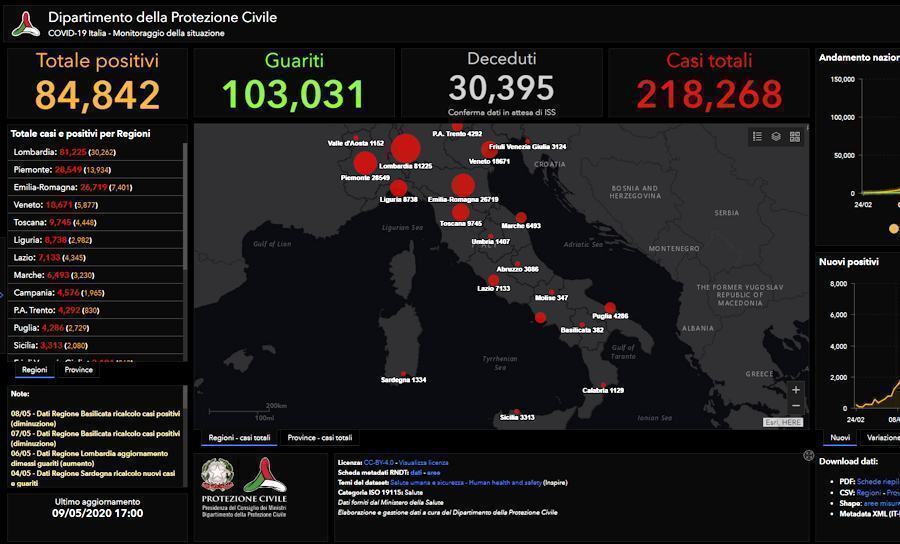
Task: Zoom in on the map with plus
Action: coord(796,390)
